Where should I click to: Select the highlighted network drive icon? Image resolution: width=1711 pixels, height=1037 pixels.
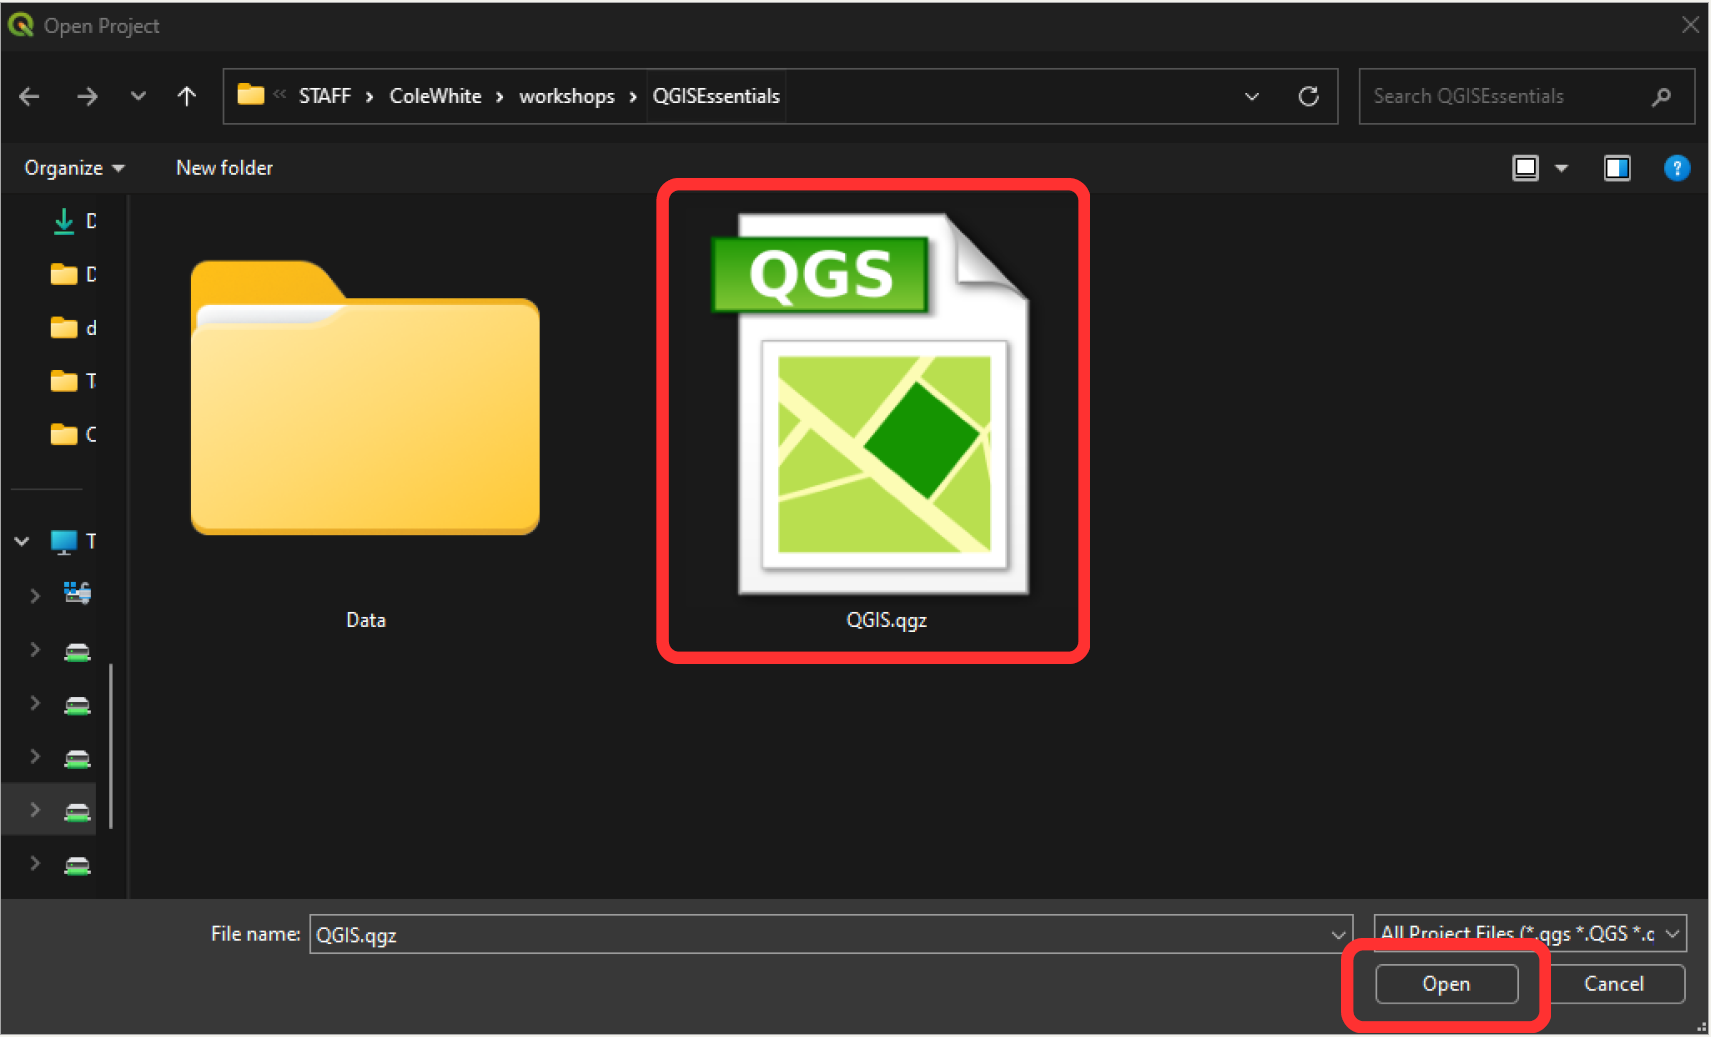(77, 811)
